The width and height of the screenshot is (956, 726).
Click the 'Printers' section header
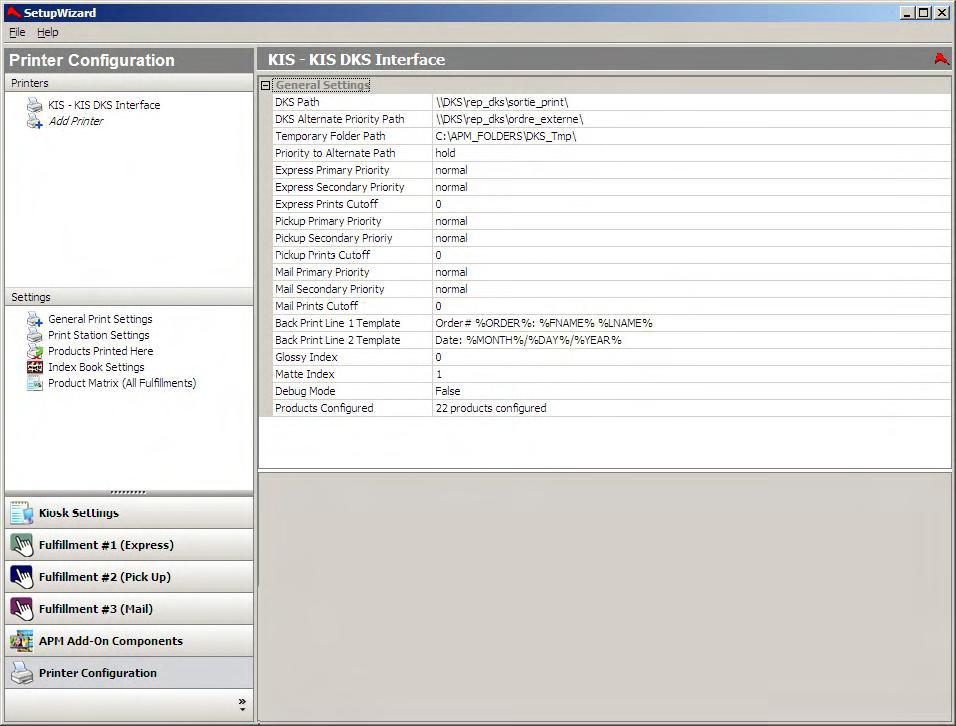pos(129,83)
